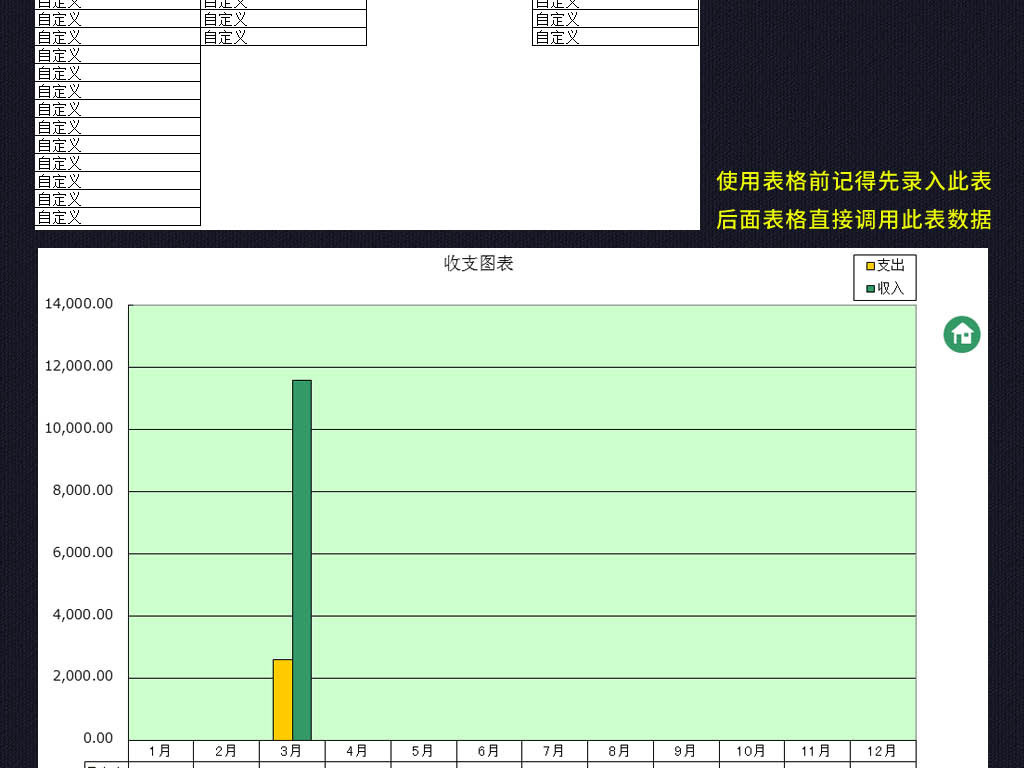Click the 2,000.00 axis value
This screenshot has width=1024, height=768.
click(83, 676)
